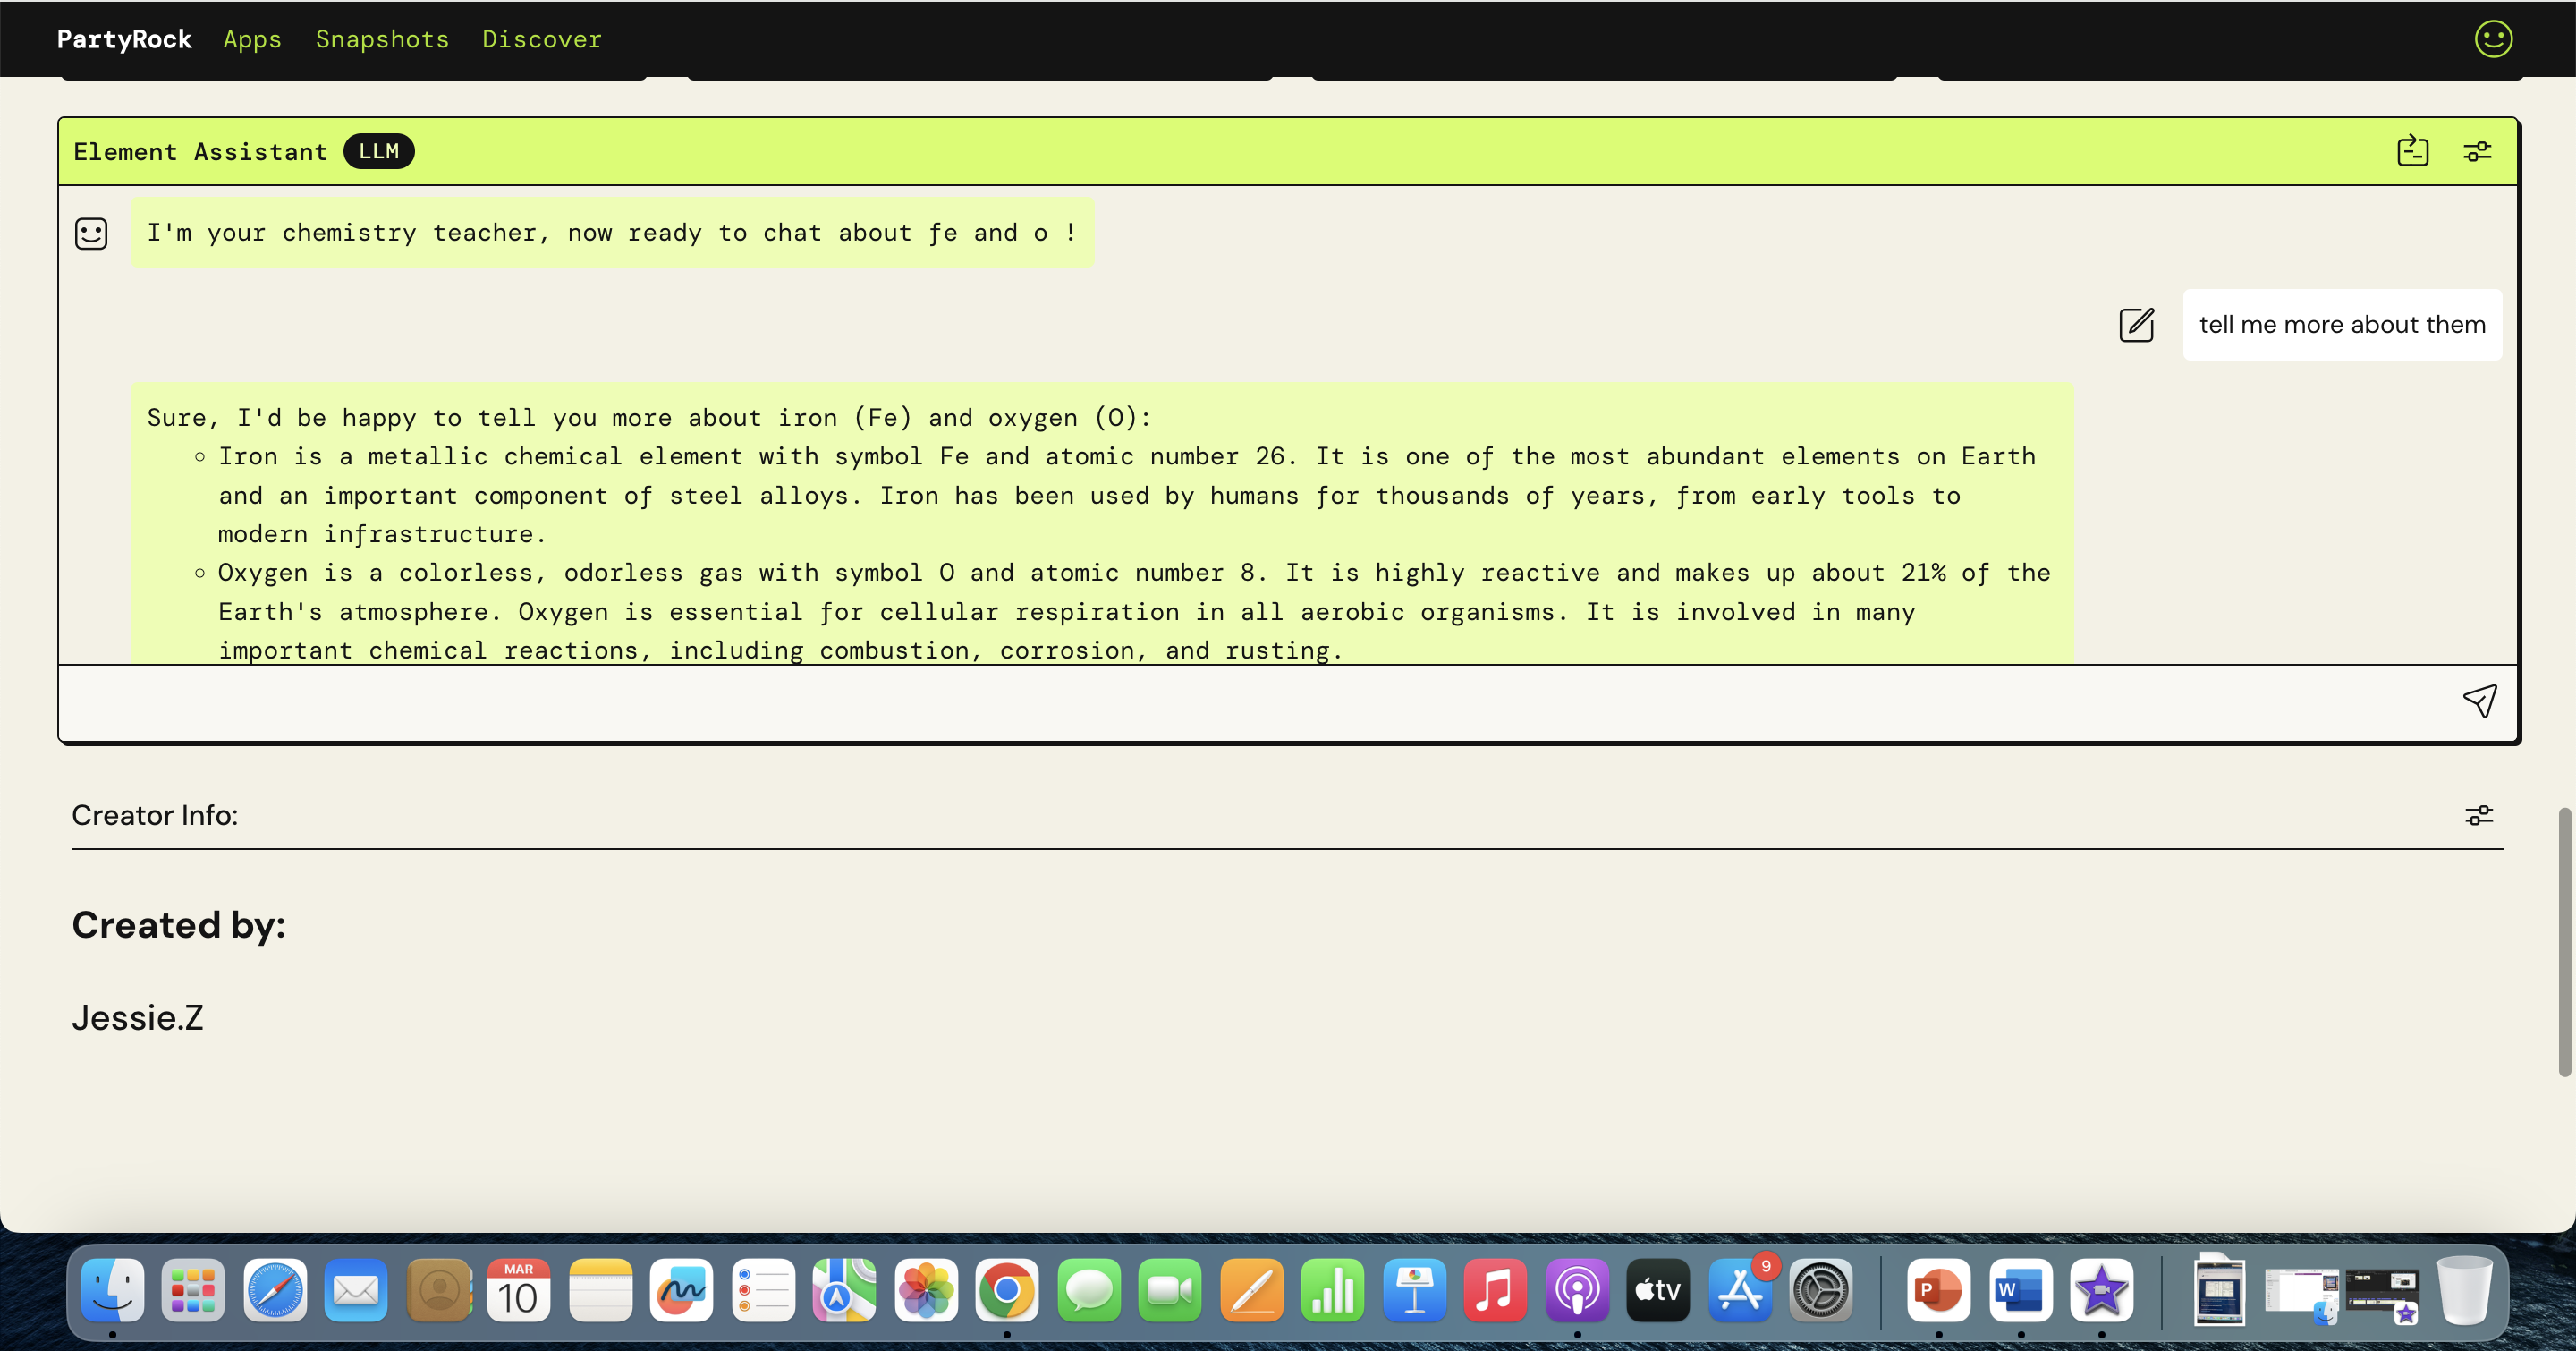Image resolution: width=2576 pixels, height=1351 pixels.
Task: Open the Calendar app showing MAR 10
Action: tap(518, 1290)
